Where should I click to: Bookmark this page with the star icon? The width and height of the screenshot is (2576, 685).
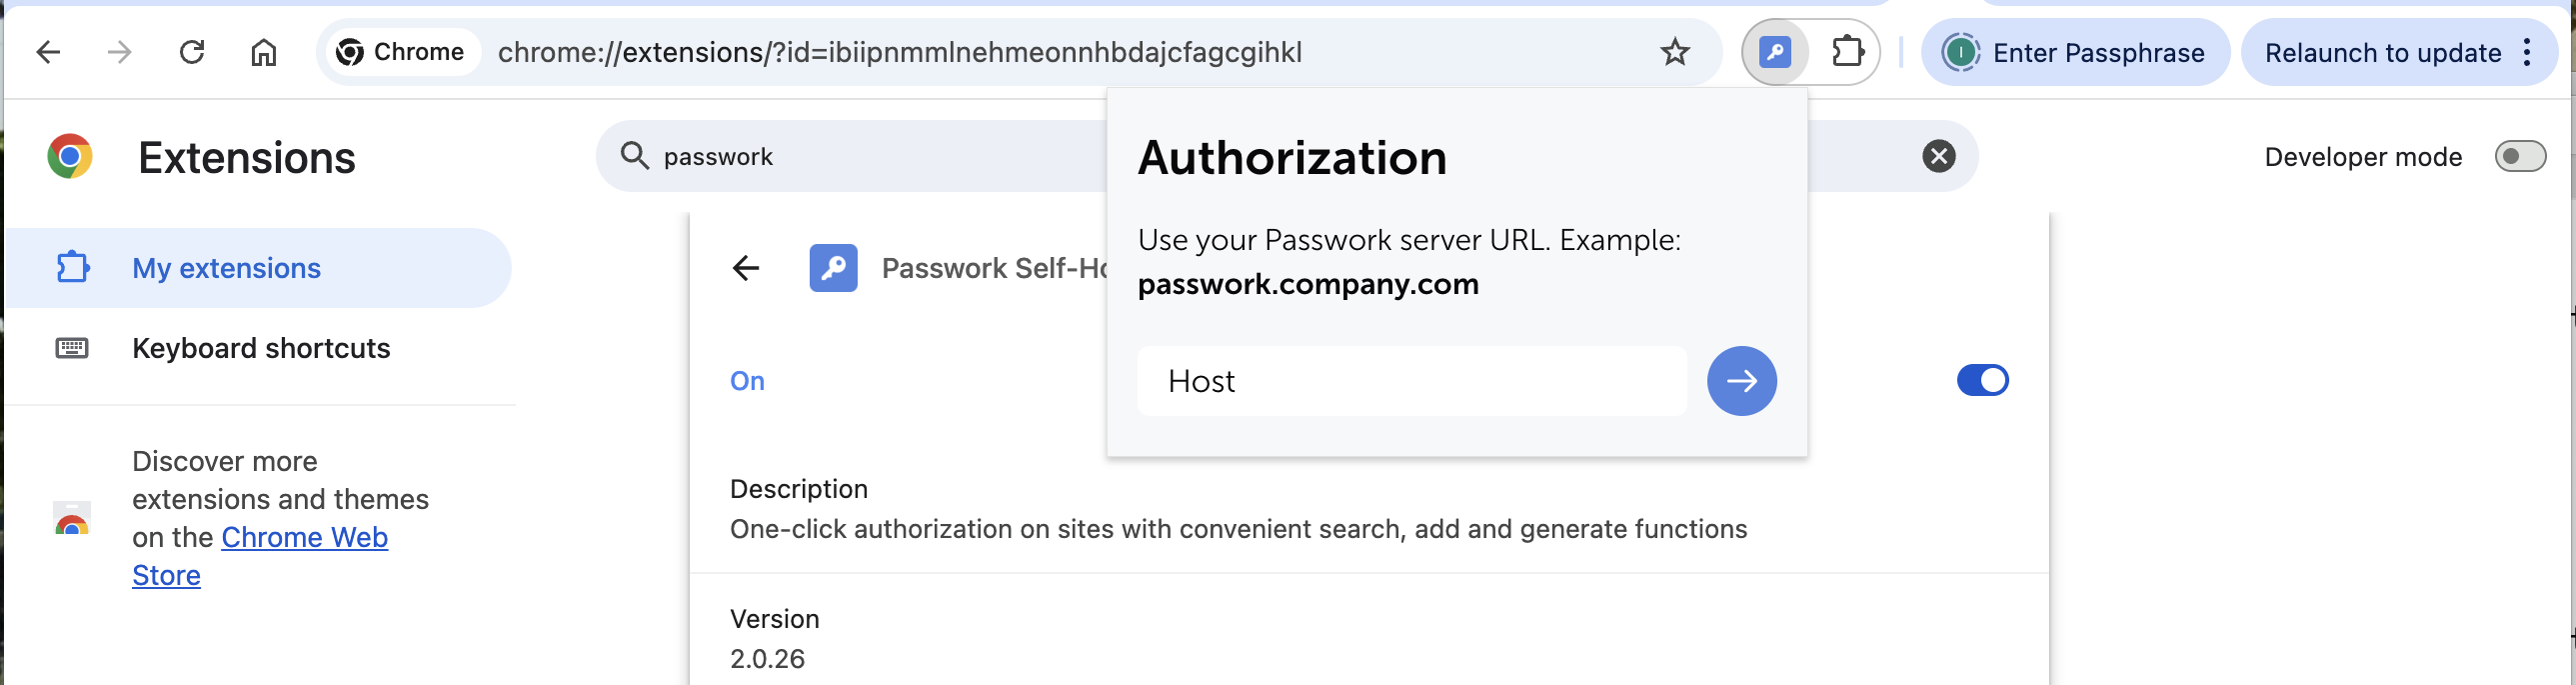[1675, 52]
